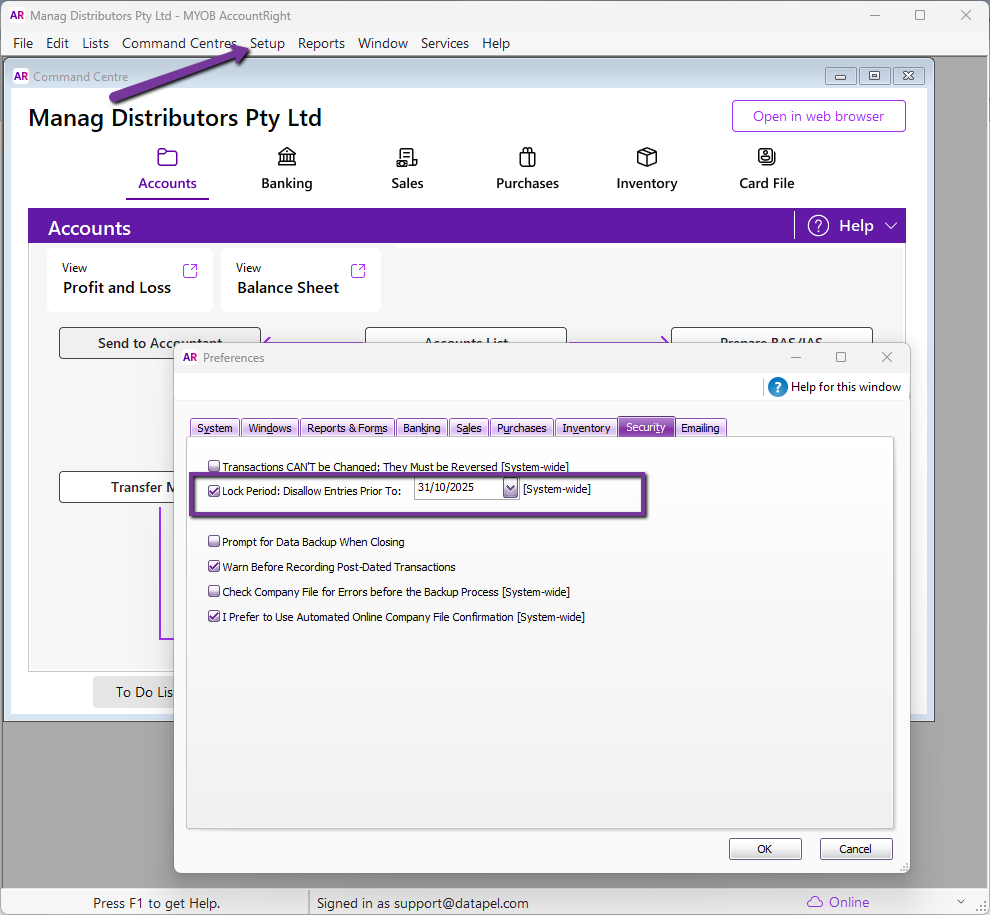Open the Banking command centre icon
990x915 pixels.
[x=287, y=157]
